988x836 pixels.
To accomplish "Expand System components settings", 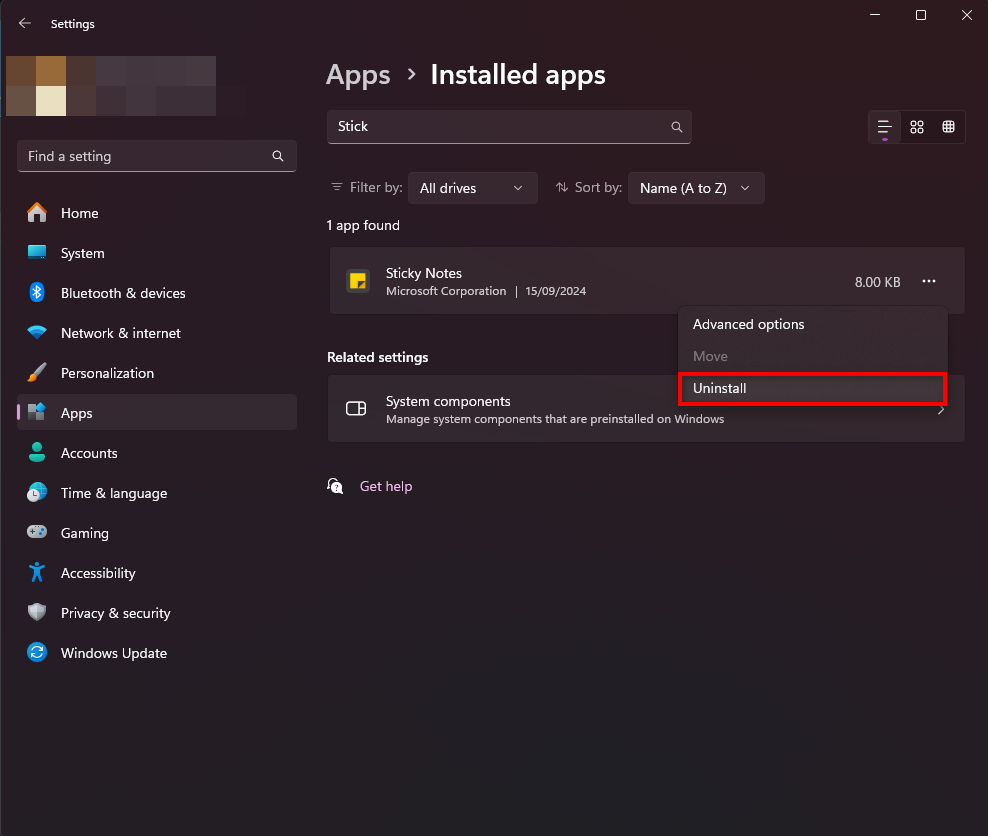I will pyautogui.click(x=938, y=408).
